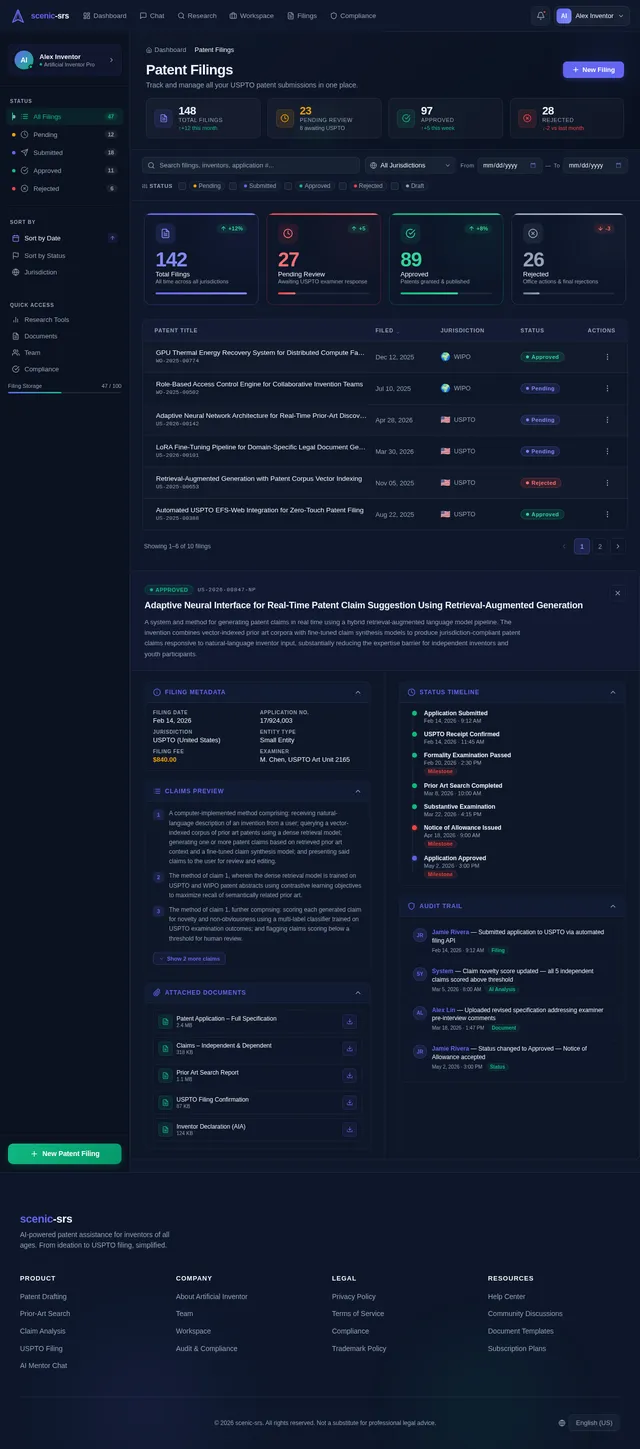Open the Dashboard nav item
The height and width of the screenshot is (1449, 640).
105,16
